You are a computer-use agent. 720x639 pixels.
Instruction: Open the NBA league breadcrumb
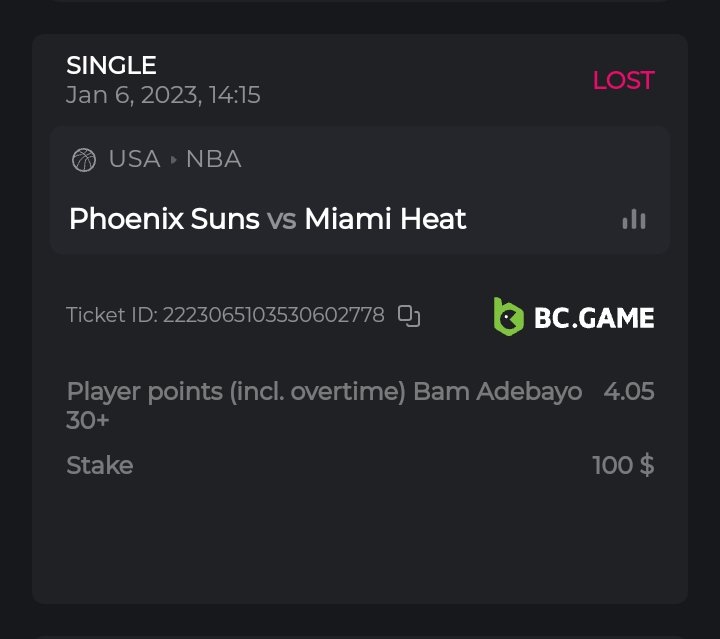[213, 160]
